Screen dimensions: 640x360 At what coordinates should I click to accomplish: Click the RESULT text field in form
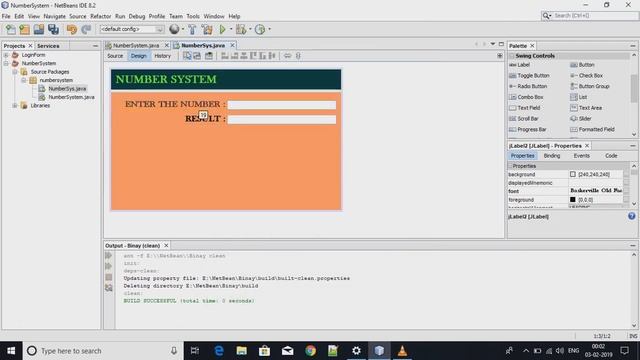coord(282,119)
